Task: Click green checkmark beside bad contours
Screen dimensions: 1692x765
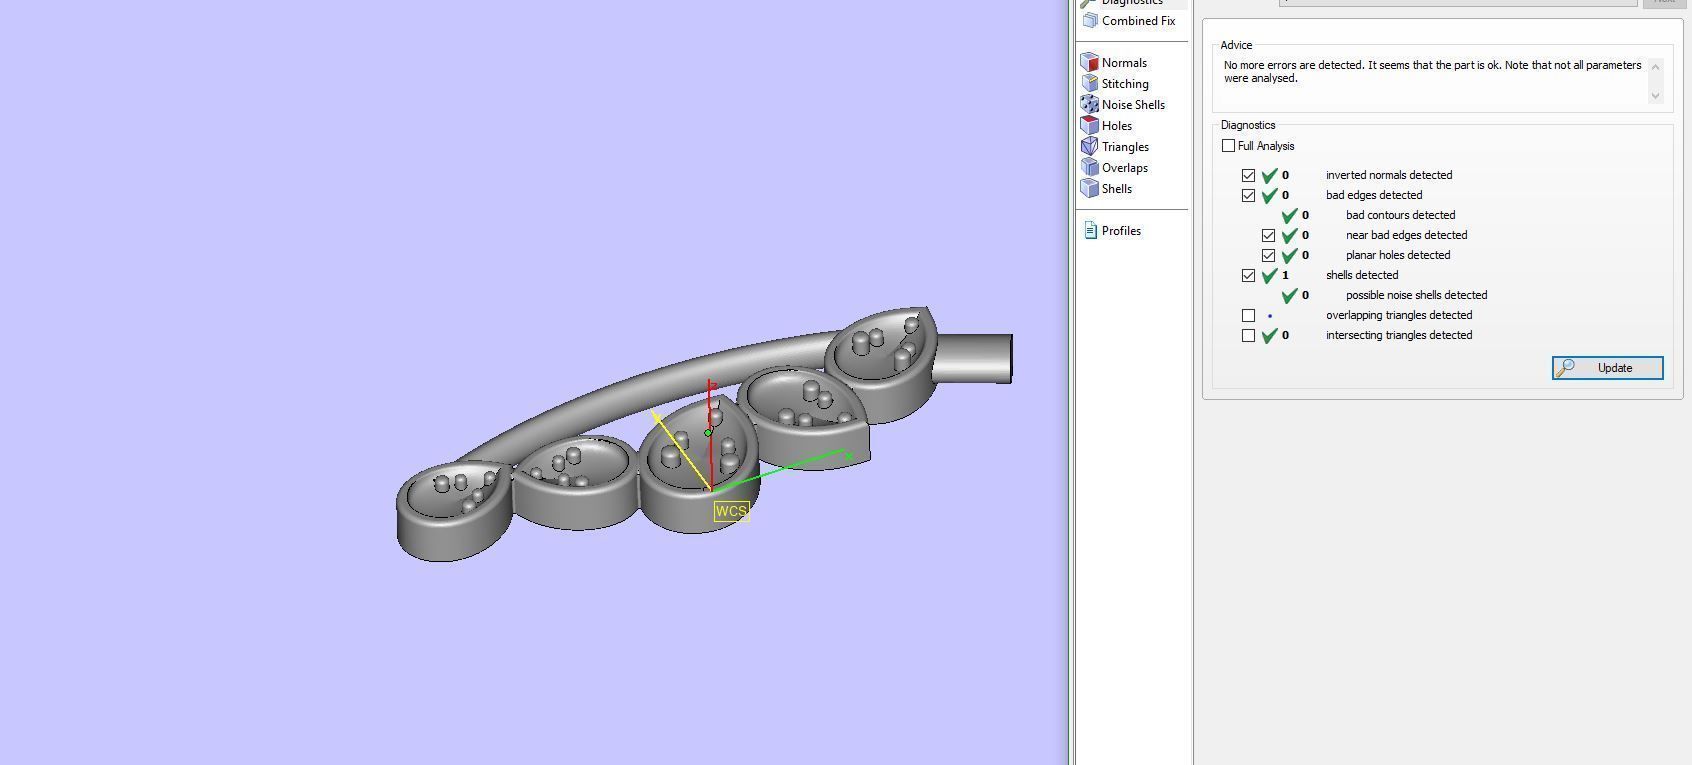Action: point(1289,215)
